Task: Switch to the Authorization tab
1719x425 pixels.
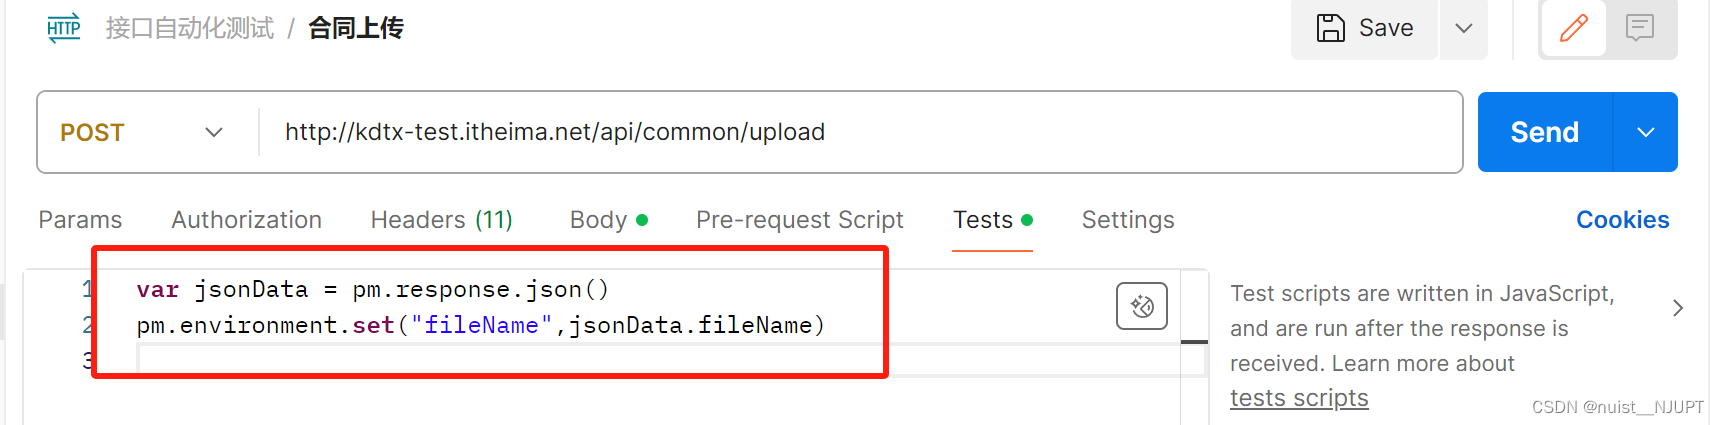Action: (x=246, y=220)
